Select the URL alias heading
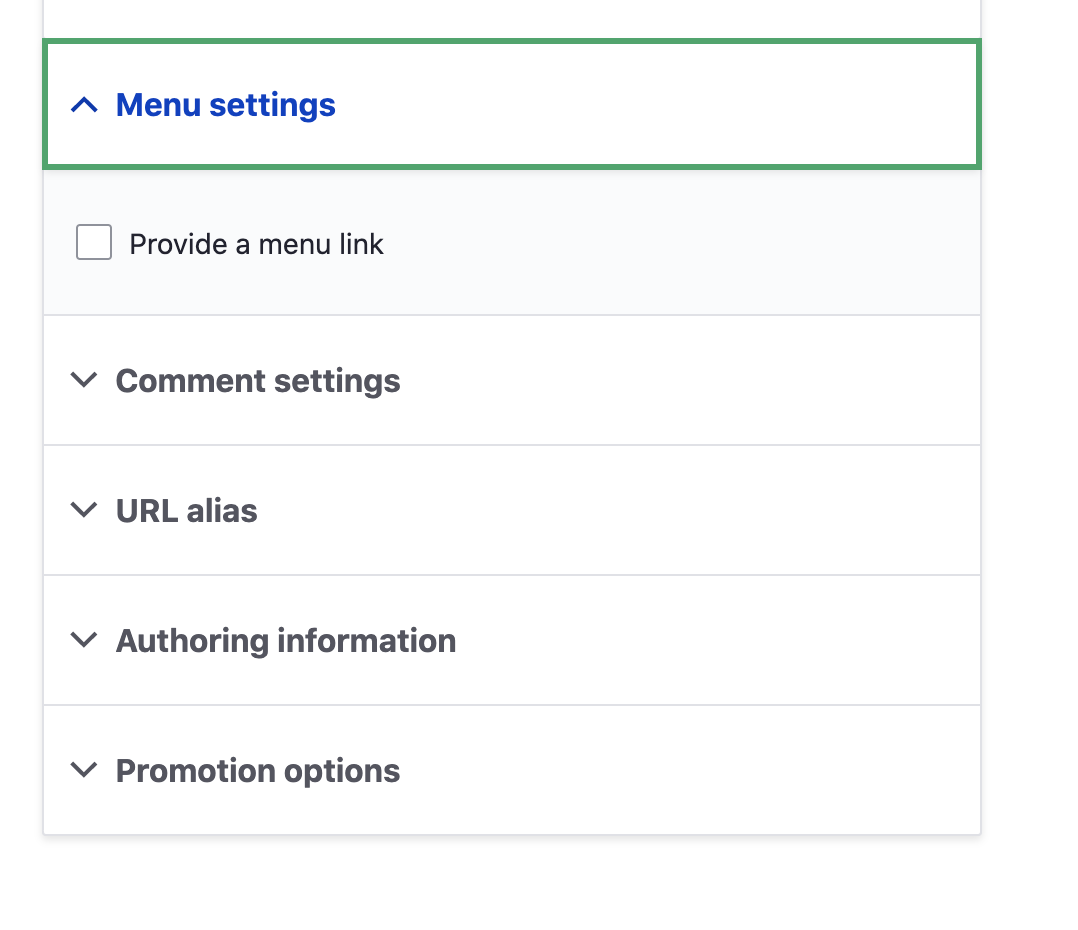 [186, 510]
